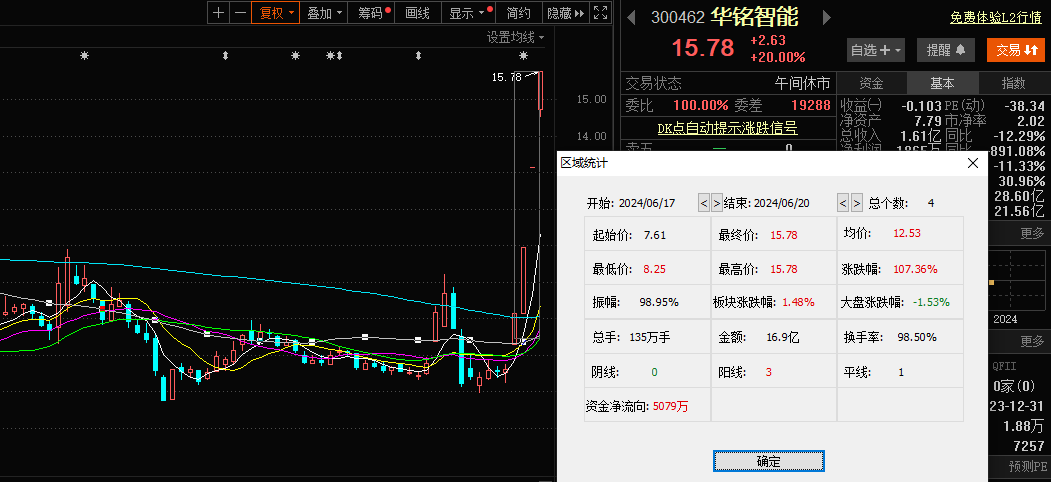
Task: Click the current price 15.78 in header
Action: (702, 48)
